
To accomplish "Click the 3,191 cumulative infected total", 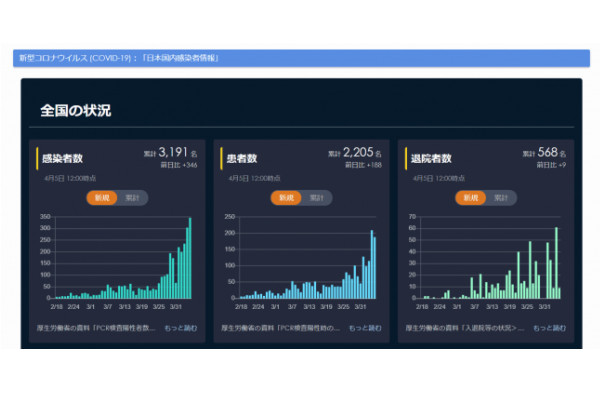I will pyautogui.click(x=173, y=153).
